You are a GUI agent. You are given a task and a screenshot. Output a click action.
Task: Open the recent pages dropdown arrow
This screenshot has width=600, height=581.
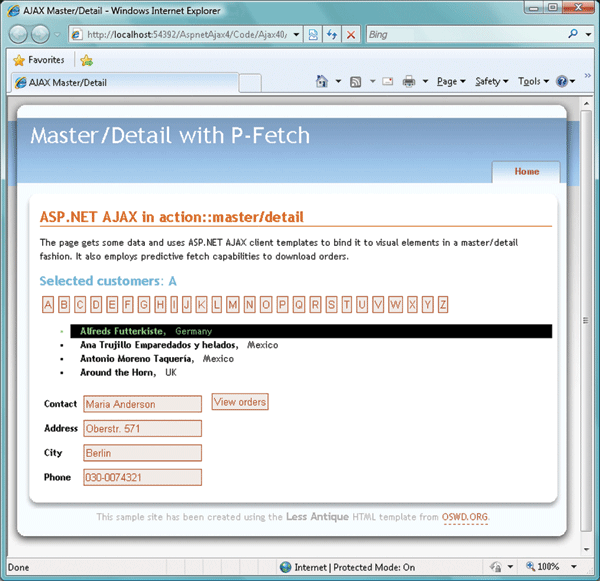tap(57, 34)
